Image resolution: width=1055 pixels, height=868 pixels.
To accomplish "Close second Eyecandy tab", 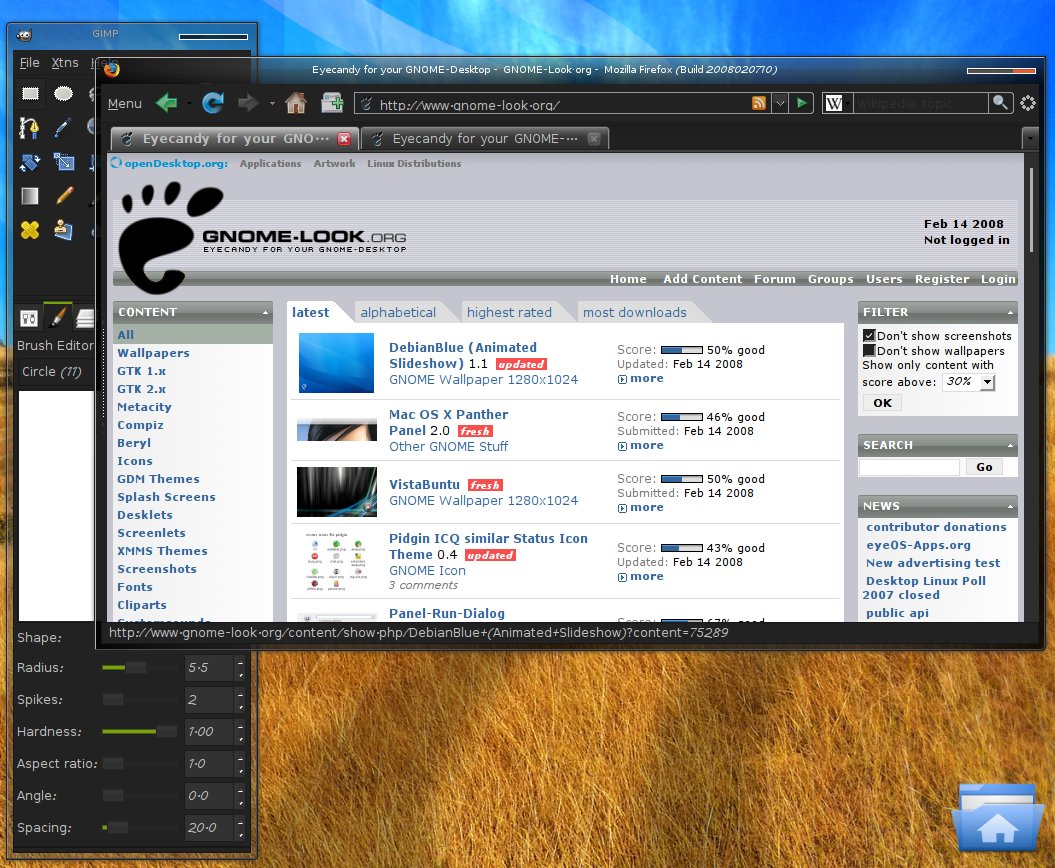I will coord(593,139).
